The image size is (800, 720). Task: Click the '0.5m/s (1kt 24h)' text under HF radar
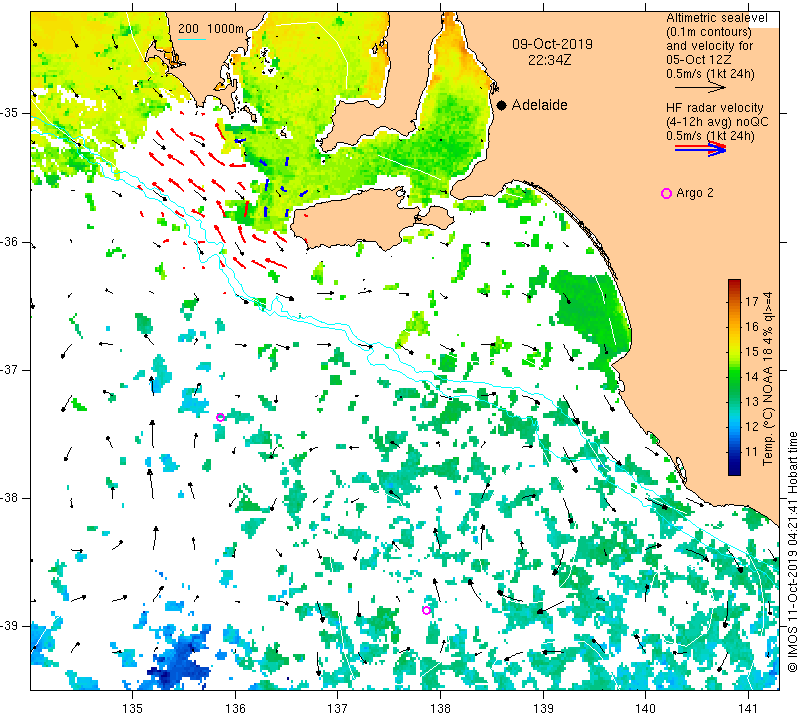[x=710, y=136]
